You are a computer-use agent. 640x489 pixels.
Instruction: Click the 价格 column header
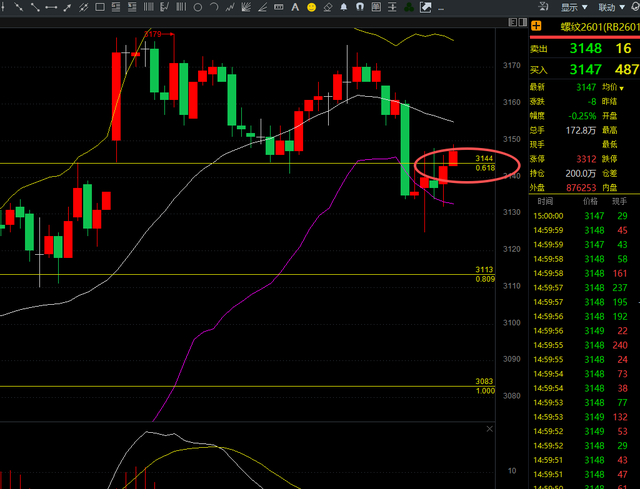pyautogui.click(x=591, y=201)
